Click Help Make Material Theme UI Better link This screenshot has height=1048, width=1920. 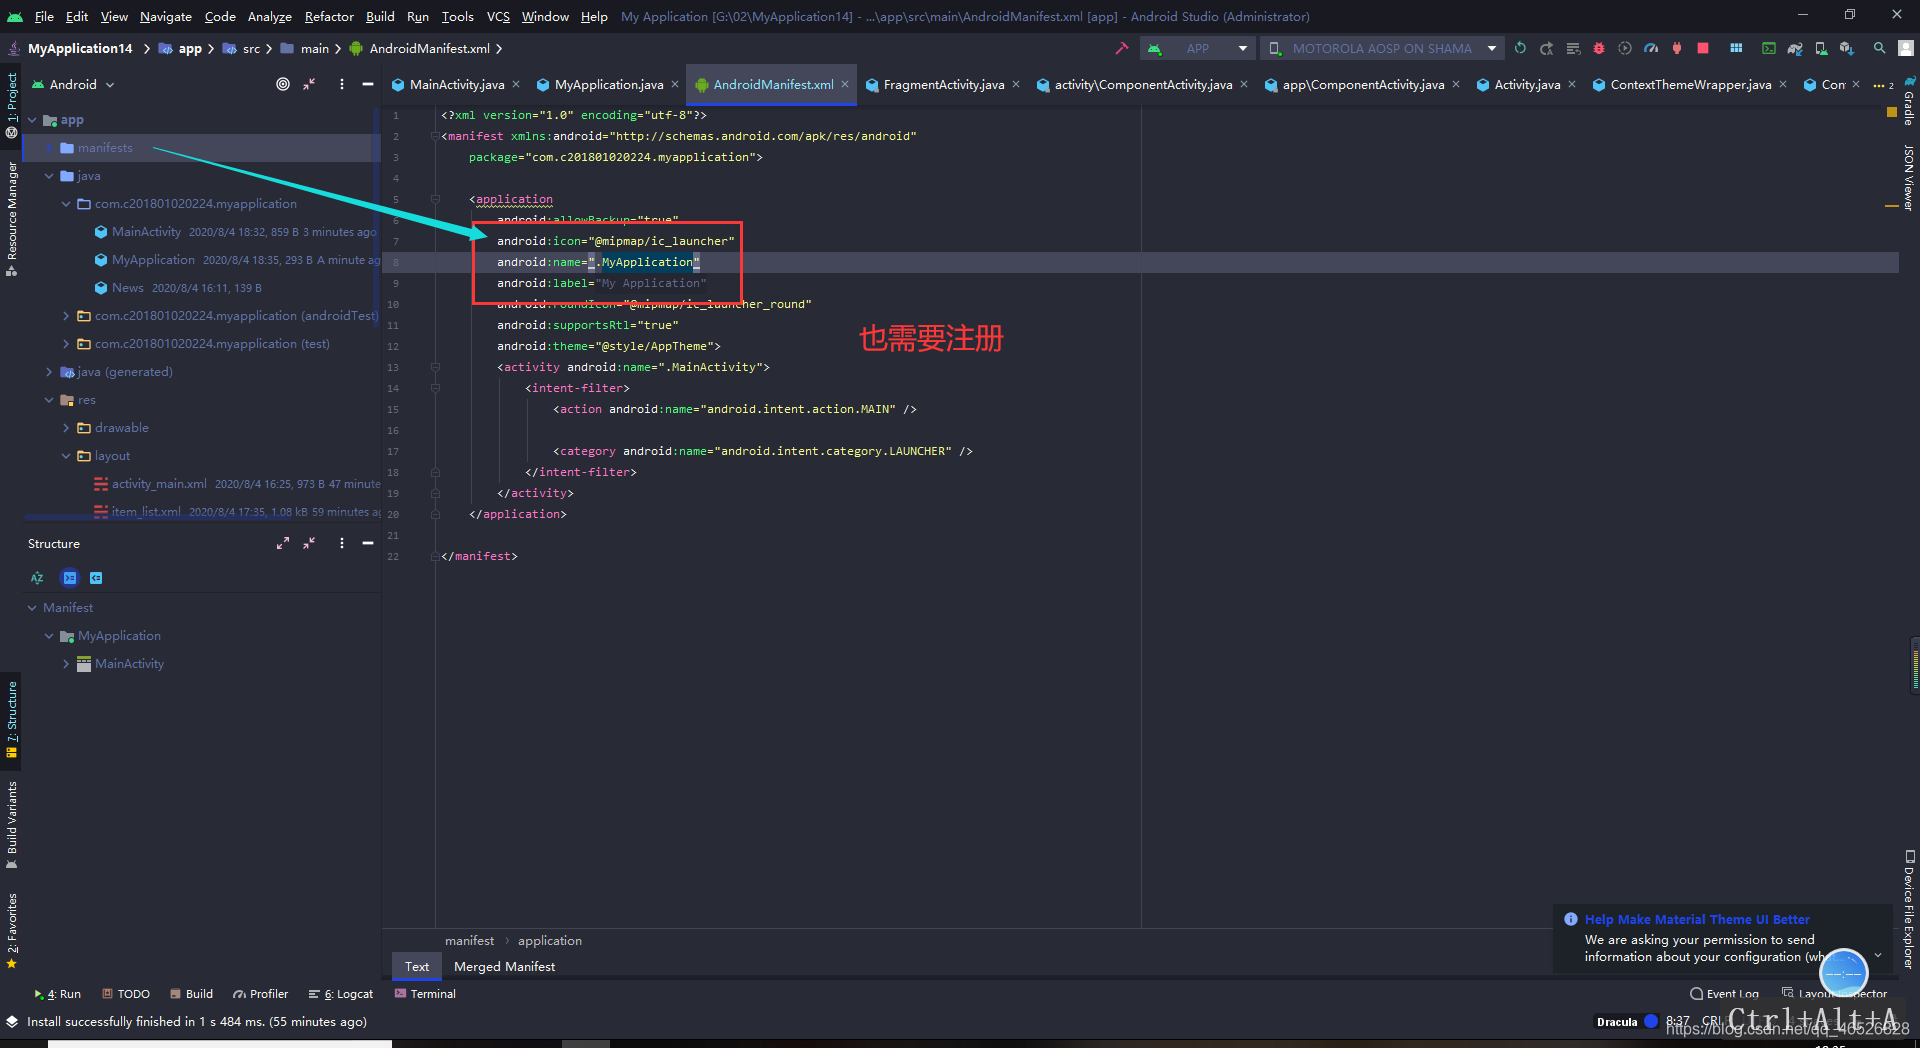[1697, 919]
